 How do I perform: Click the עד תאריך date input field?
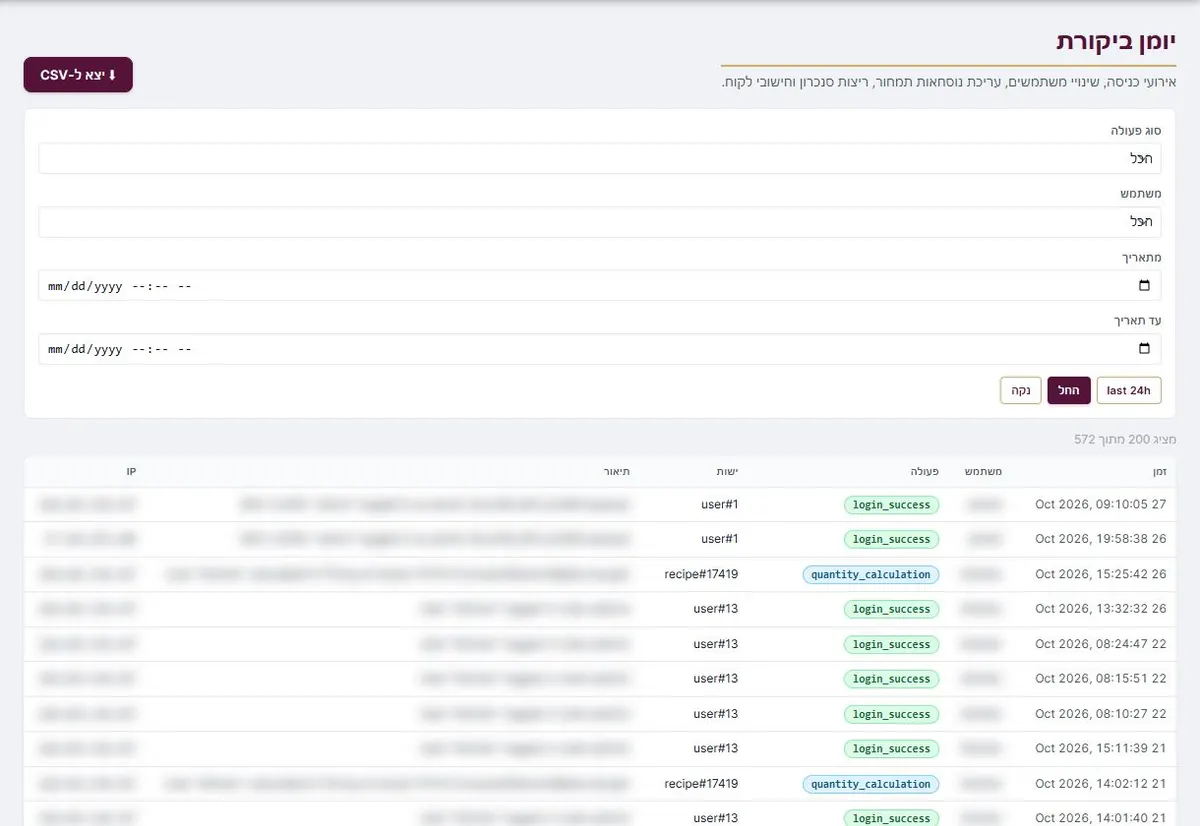point(600,349)
